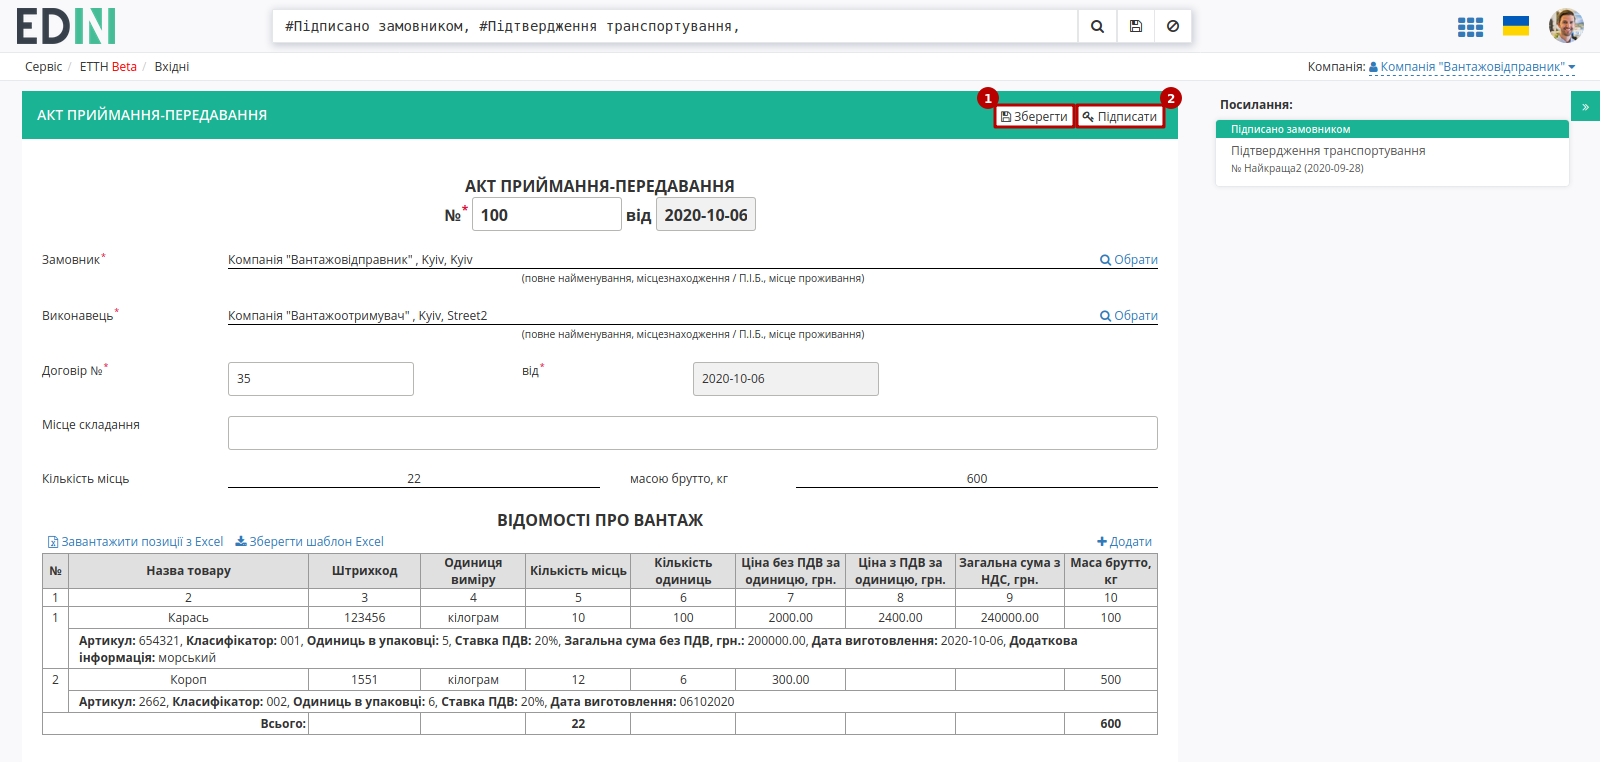Open the company dropdown "Вантажовідправник"
Screen dimensions: 1600x762
click(1472, 67)
